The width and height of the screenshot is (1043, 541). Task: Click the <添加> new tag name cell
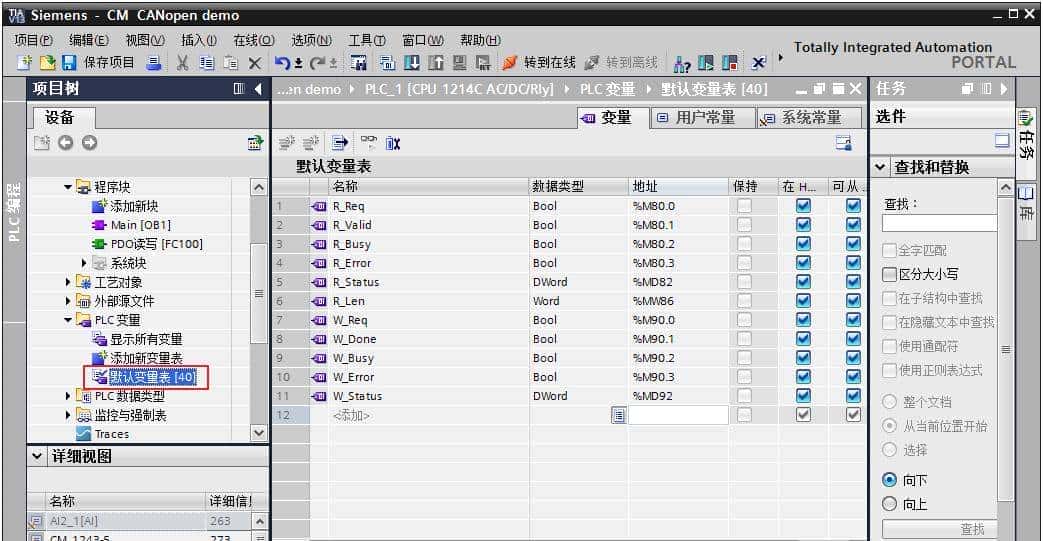click(429, 415)
